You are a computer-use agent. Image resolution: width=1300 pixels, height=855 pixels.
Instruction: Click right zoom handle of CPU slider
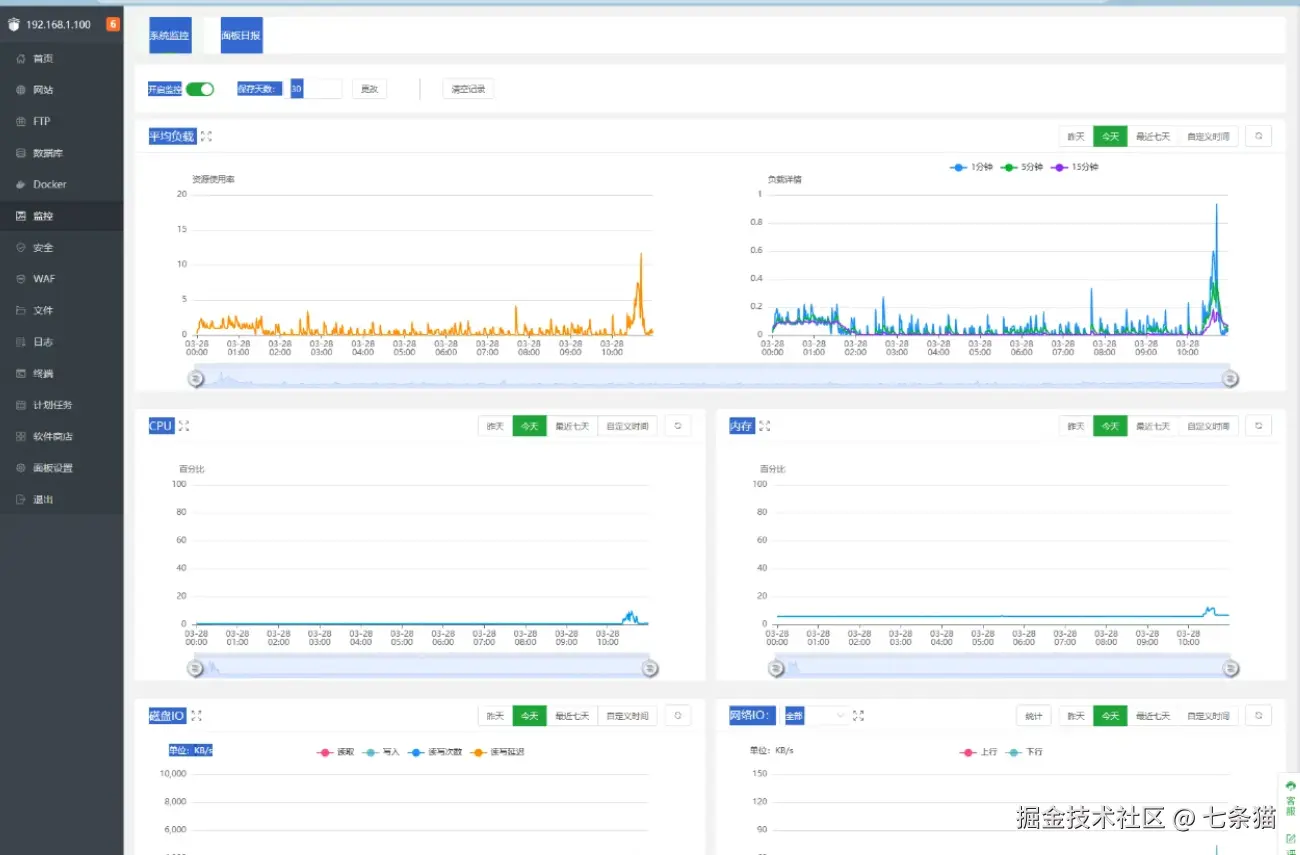point(650,668)
